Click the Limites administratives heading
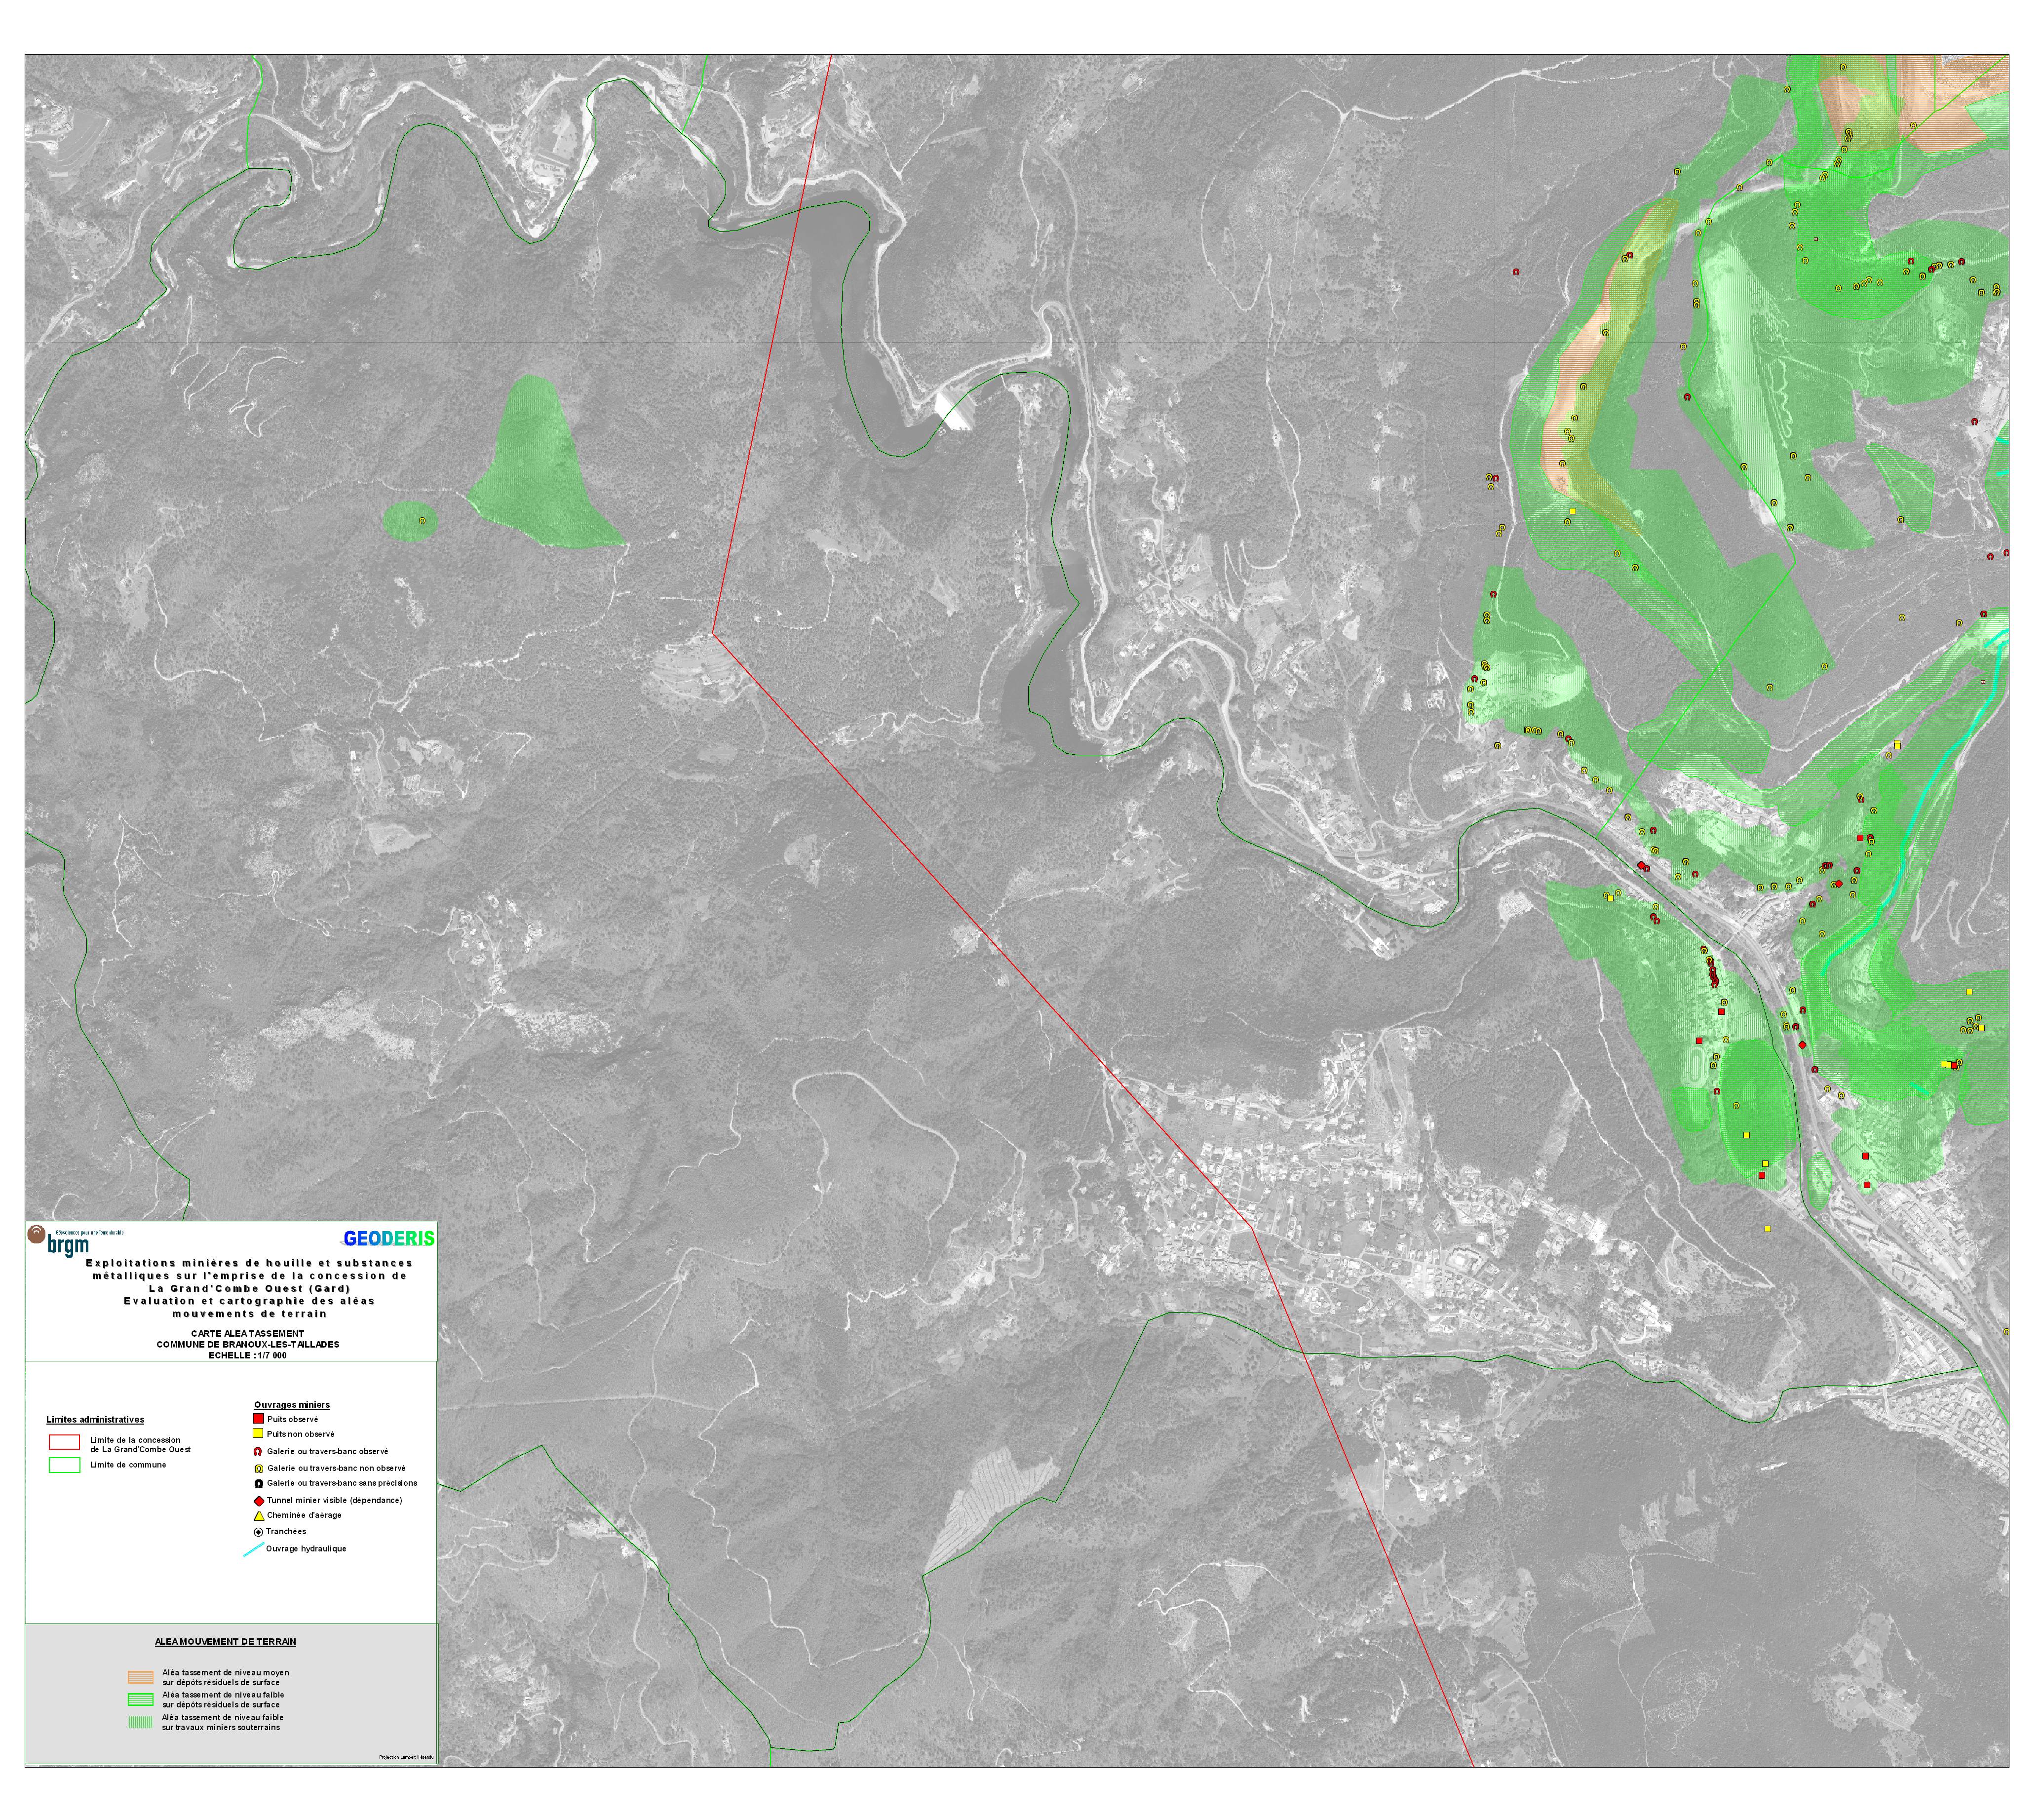This screenshot has height=1817, width=2044. click(x=95, y=1420)
